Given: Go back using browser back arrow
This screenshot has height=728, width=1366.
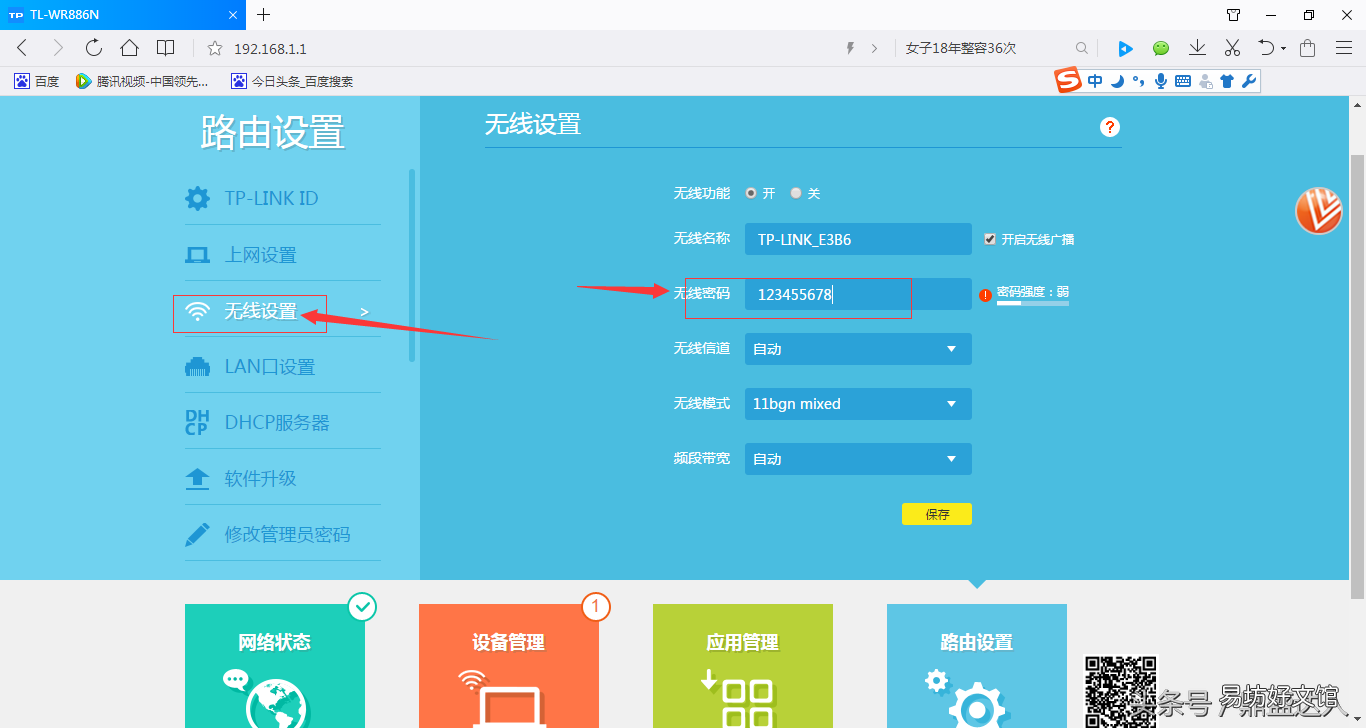Looking at the screenshot, I should (x=23, y=48).
